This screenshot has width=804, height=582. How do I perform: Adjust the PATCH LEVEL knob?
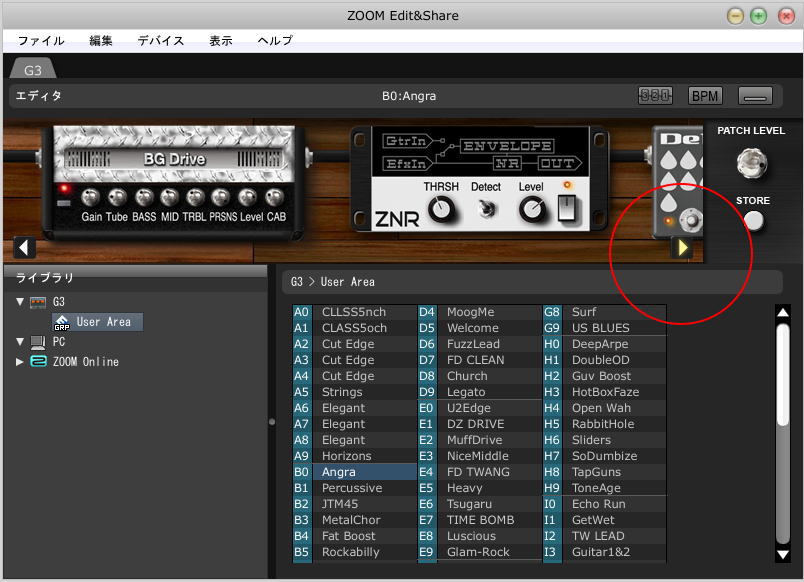pos(752,163)
